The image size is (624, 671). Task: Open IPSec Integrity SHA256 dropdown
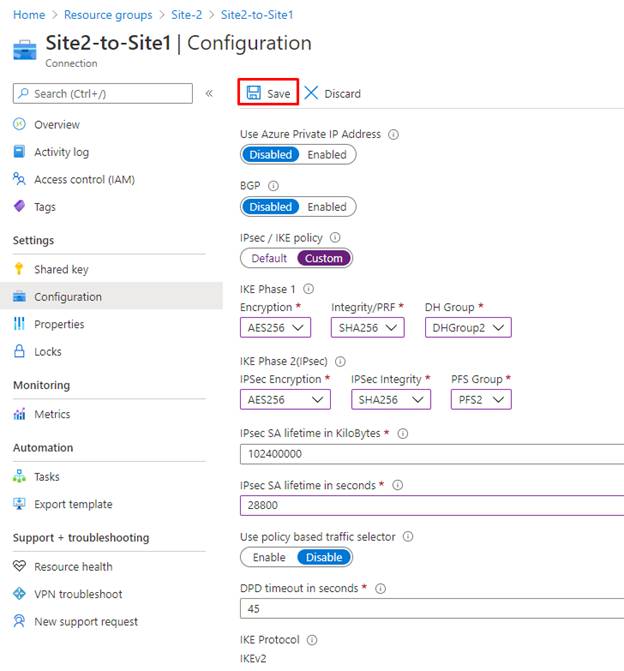click(391, 399)
